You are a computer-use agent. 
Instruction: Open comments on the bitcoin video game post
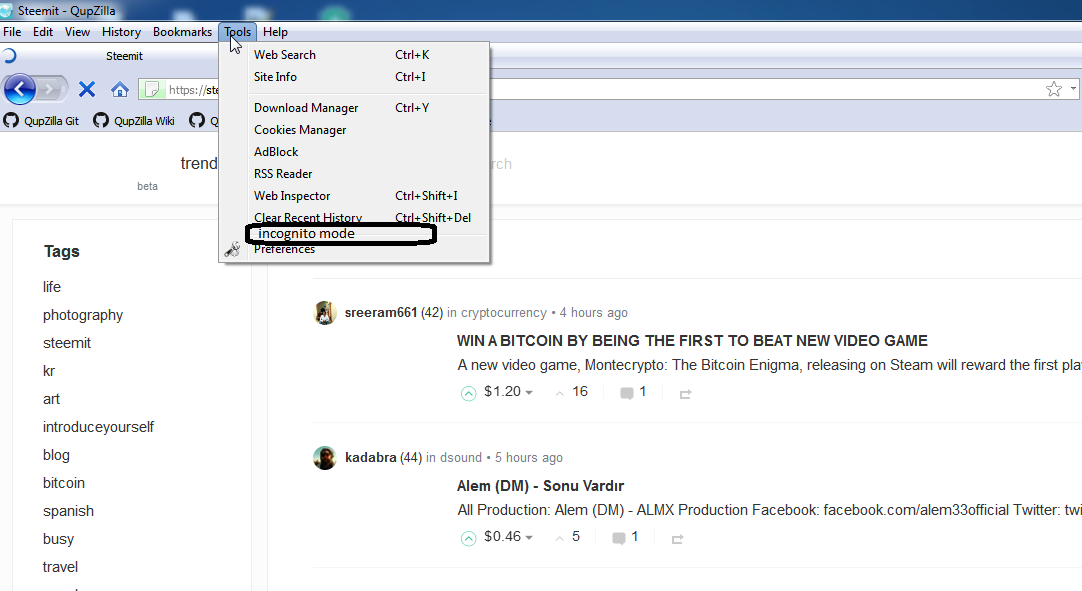click(633, 392)
